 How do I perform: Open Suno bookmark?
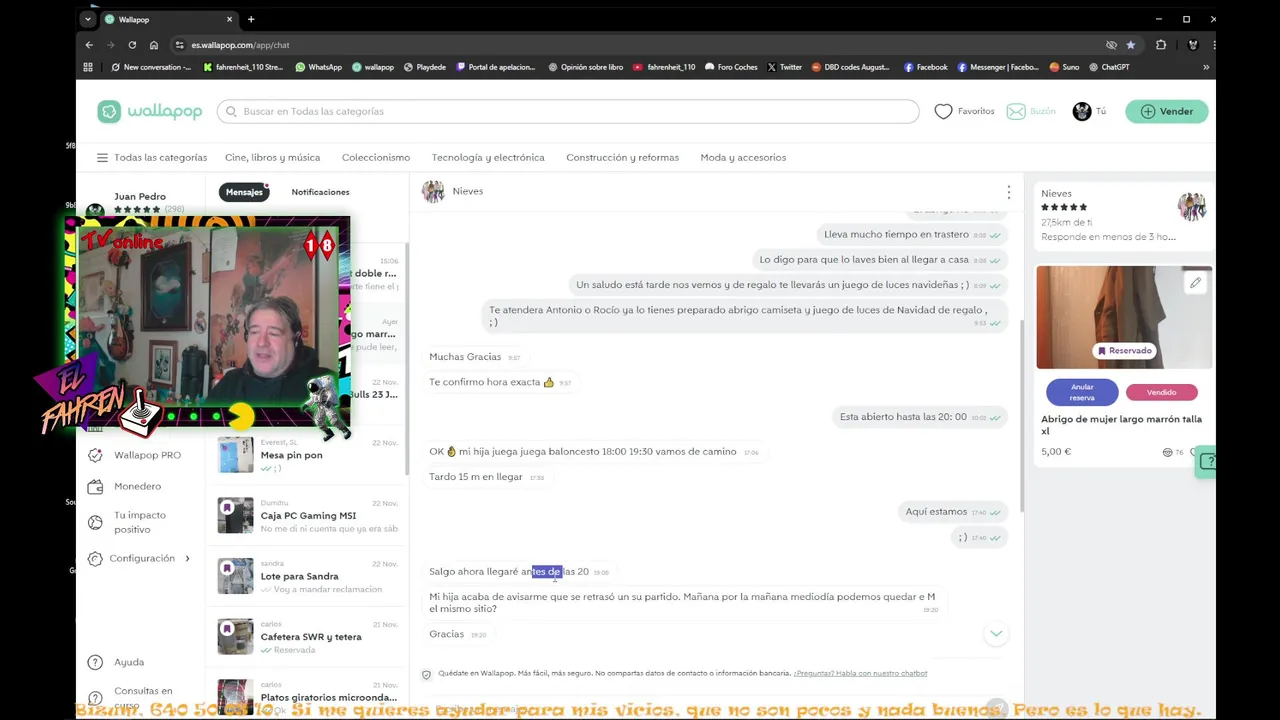point(1064,67)
